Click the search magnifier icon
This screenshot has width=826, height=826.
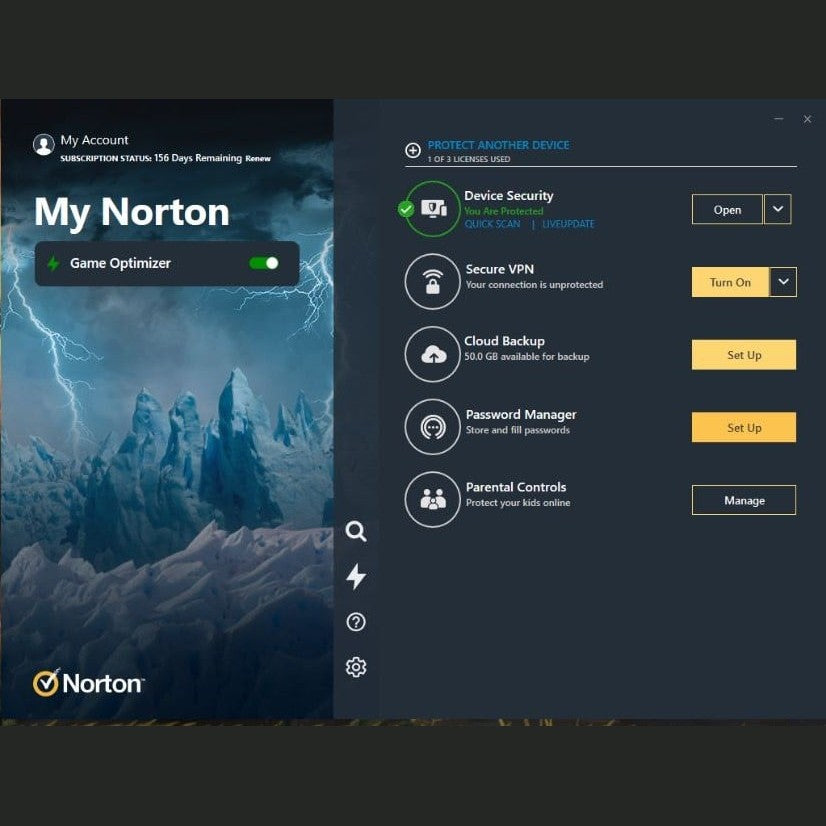(356, 531)
